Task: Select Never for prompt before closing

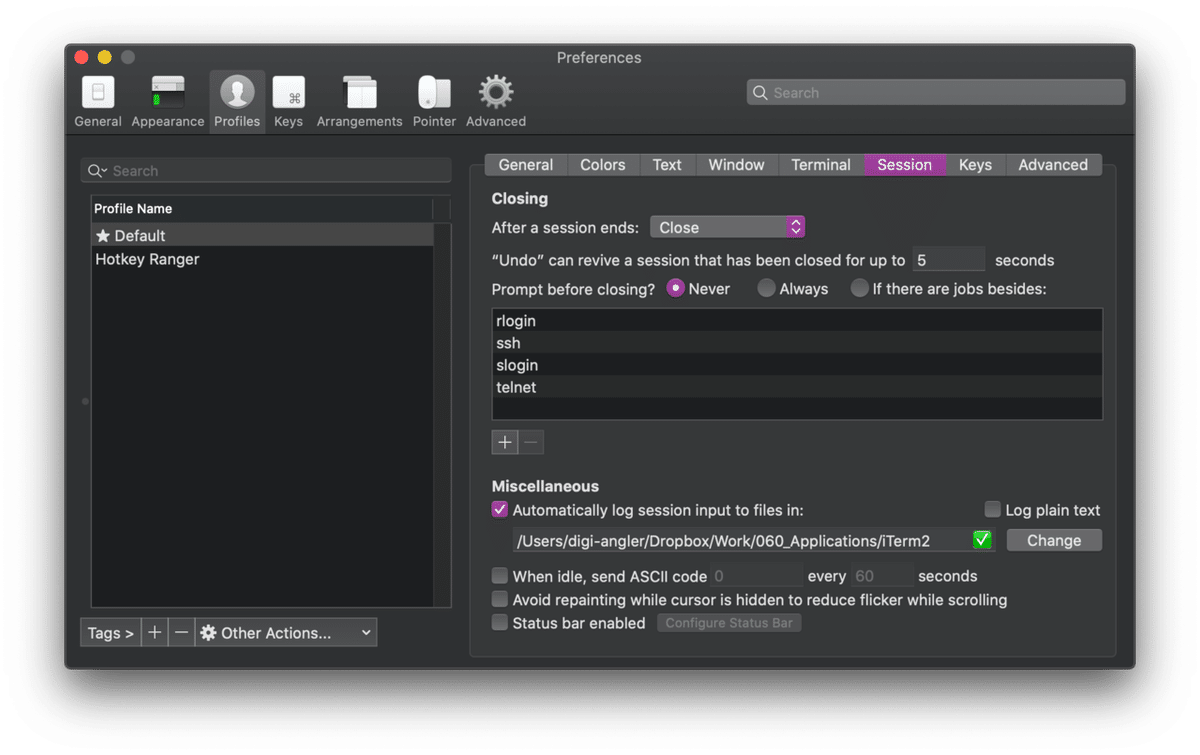Action: [675, 288]
